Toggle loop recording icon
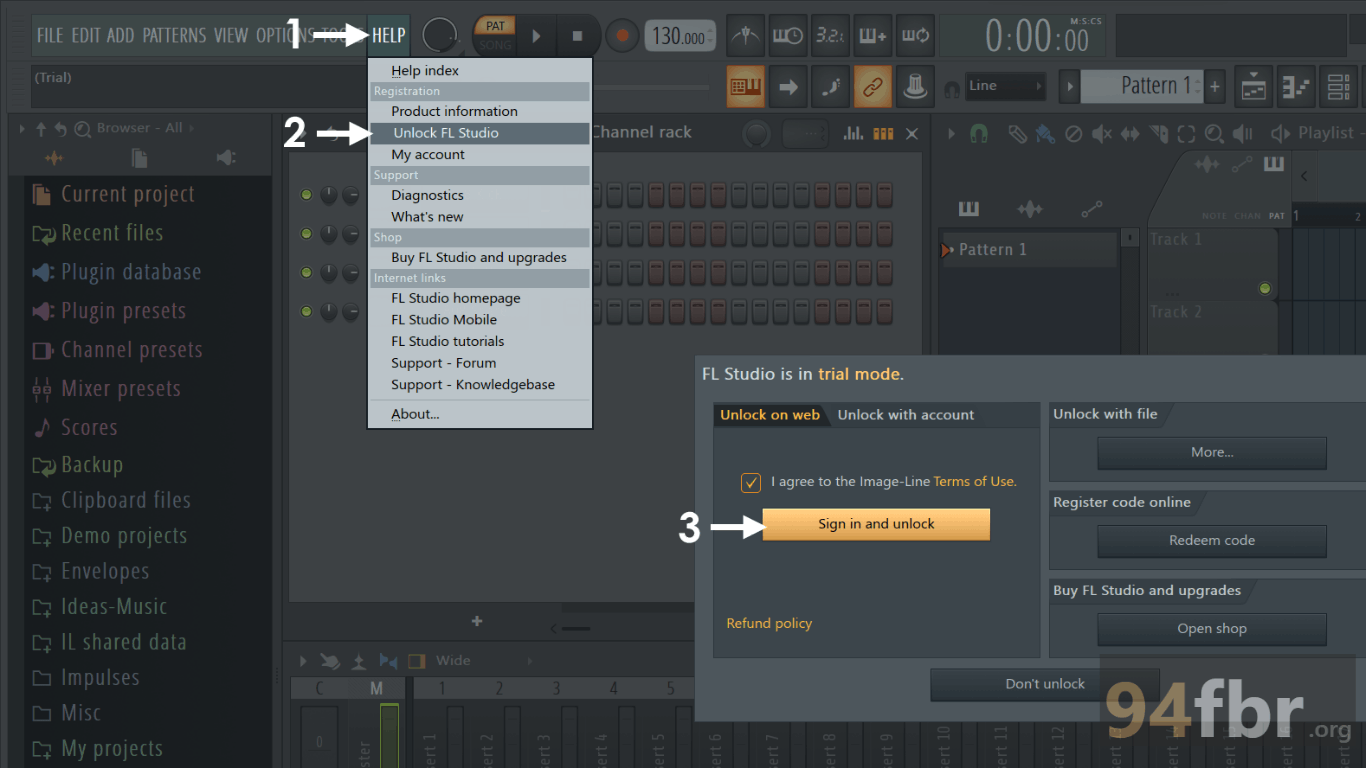Viewport: 1366px width, 768px height. tap(915, 36)
